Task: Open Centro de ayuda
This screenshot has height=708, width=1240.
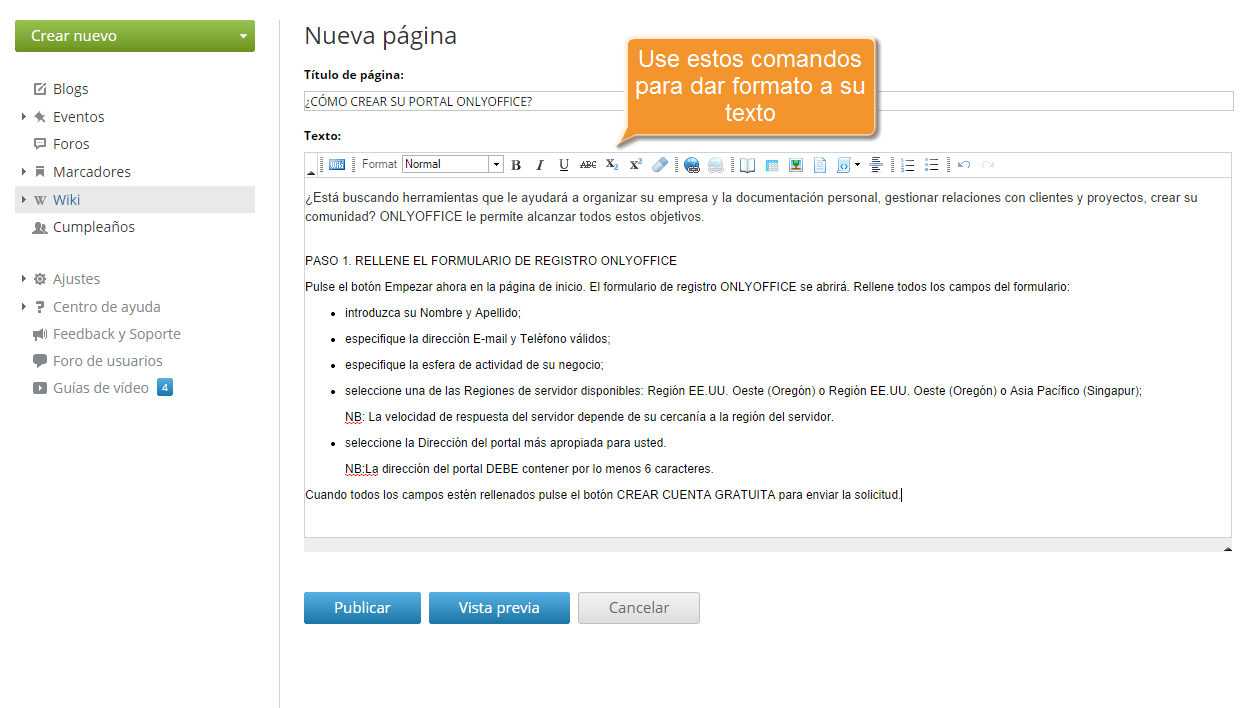Action: (106, 307)
